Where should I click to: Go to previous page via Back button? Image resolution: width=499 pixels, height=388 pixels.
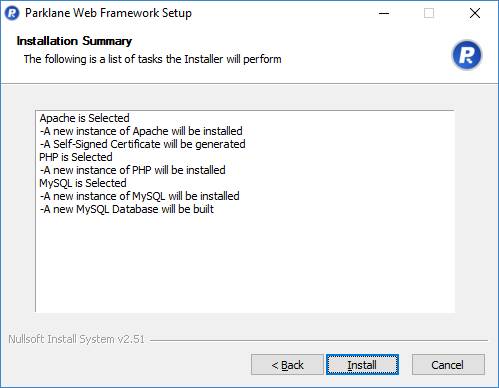tap(287, 365)
